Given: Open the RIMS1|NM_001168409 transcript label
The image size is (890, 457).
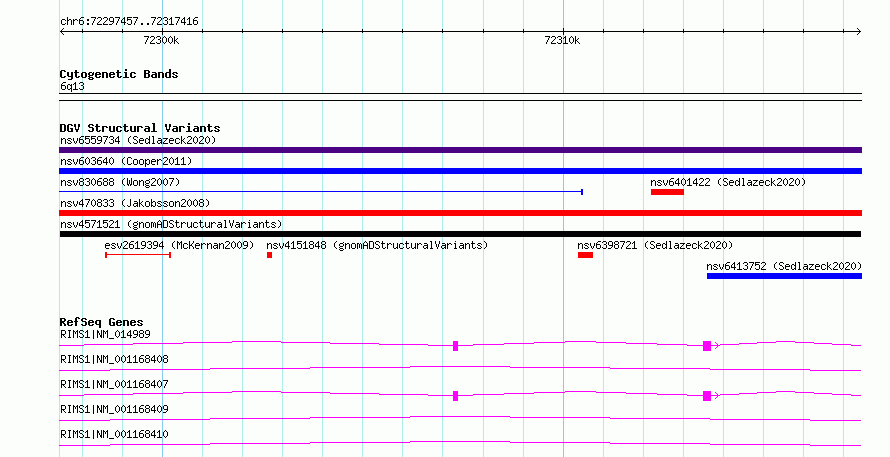Looking at the screenshot, I should (x=114, y=409).
